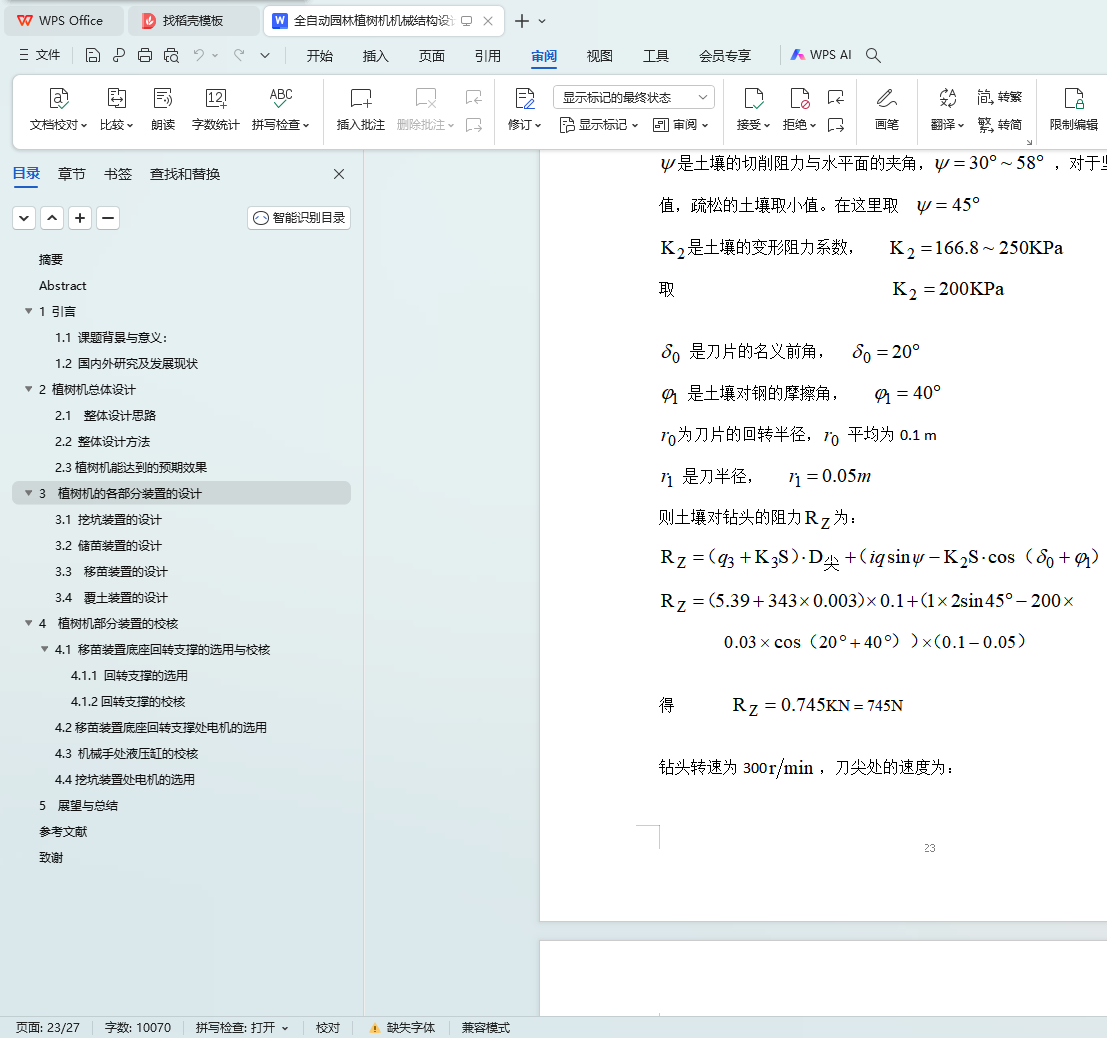
Task: Jump to next revision icon
Action: coord(836,125)
